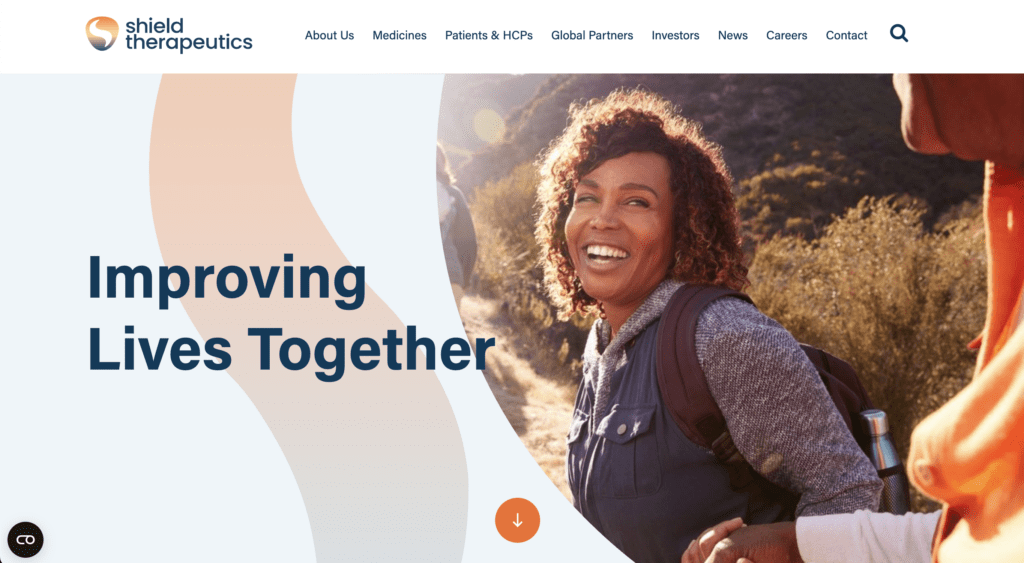Open the search magnifying glass icon
The width and height of the screenshot is (1024, 563).
pos(899,33)
